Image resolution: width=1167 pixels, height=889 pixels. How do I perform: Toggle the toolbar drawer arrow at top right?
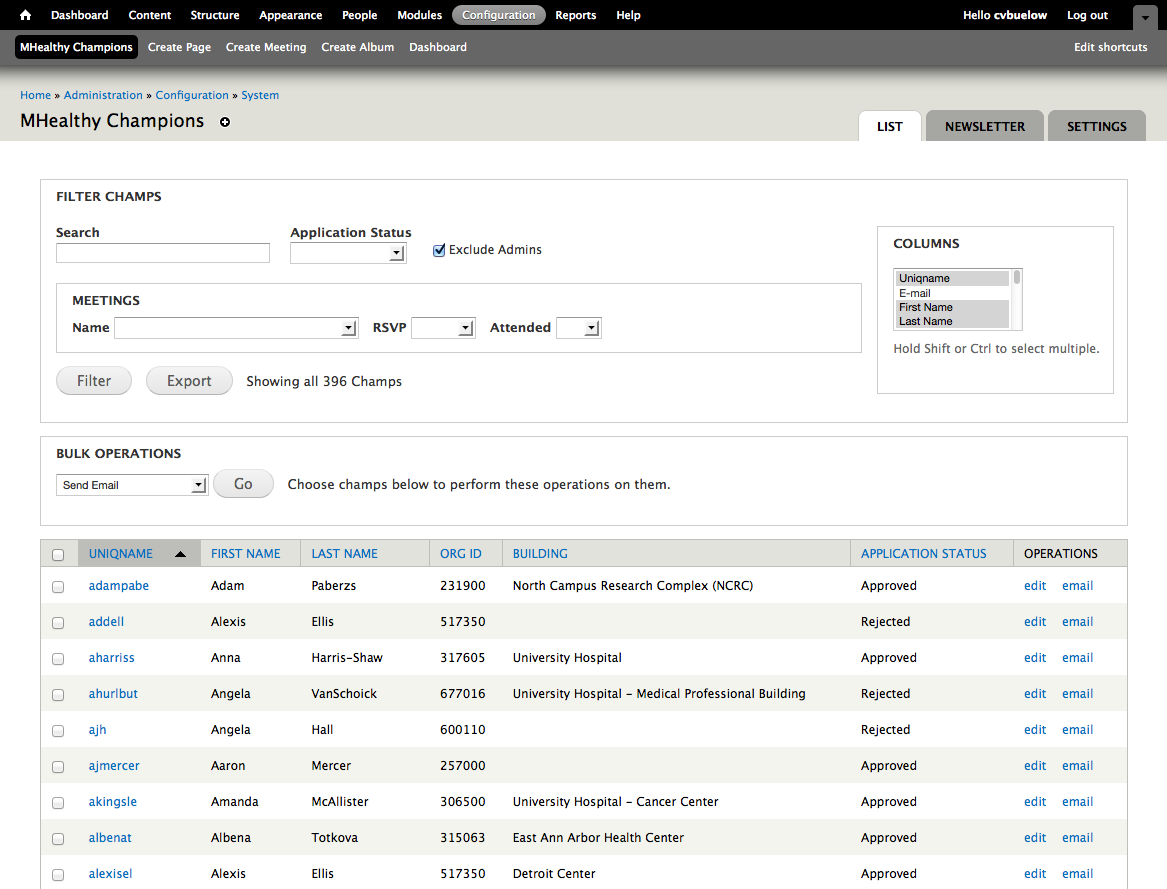pyautogui.click(x=1144, y=17)
